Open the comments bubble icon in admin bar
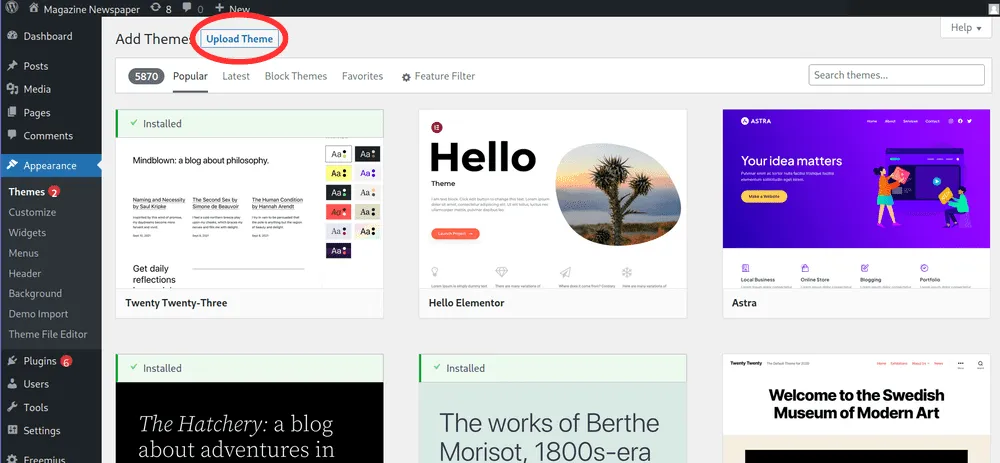1000x463 pixels. point(188,8)
